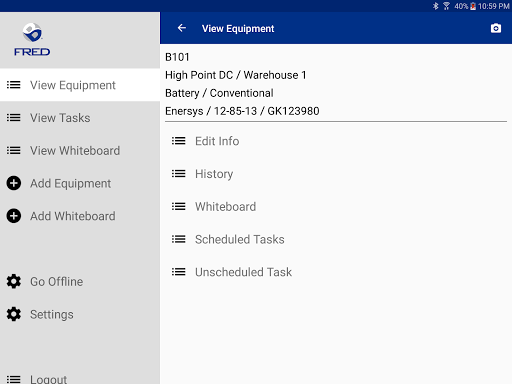The width and height of the screenshot is (512, 384).
Task: Click gear icon beside Go Offline
Action: click(x=14, y=281)
